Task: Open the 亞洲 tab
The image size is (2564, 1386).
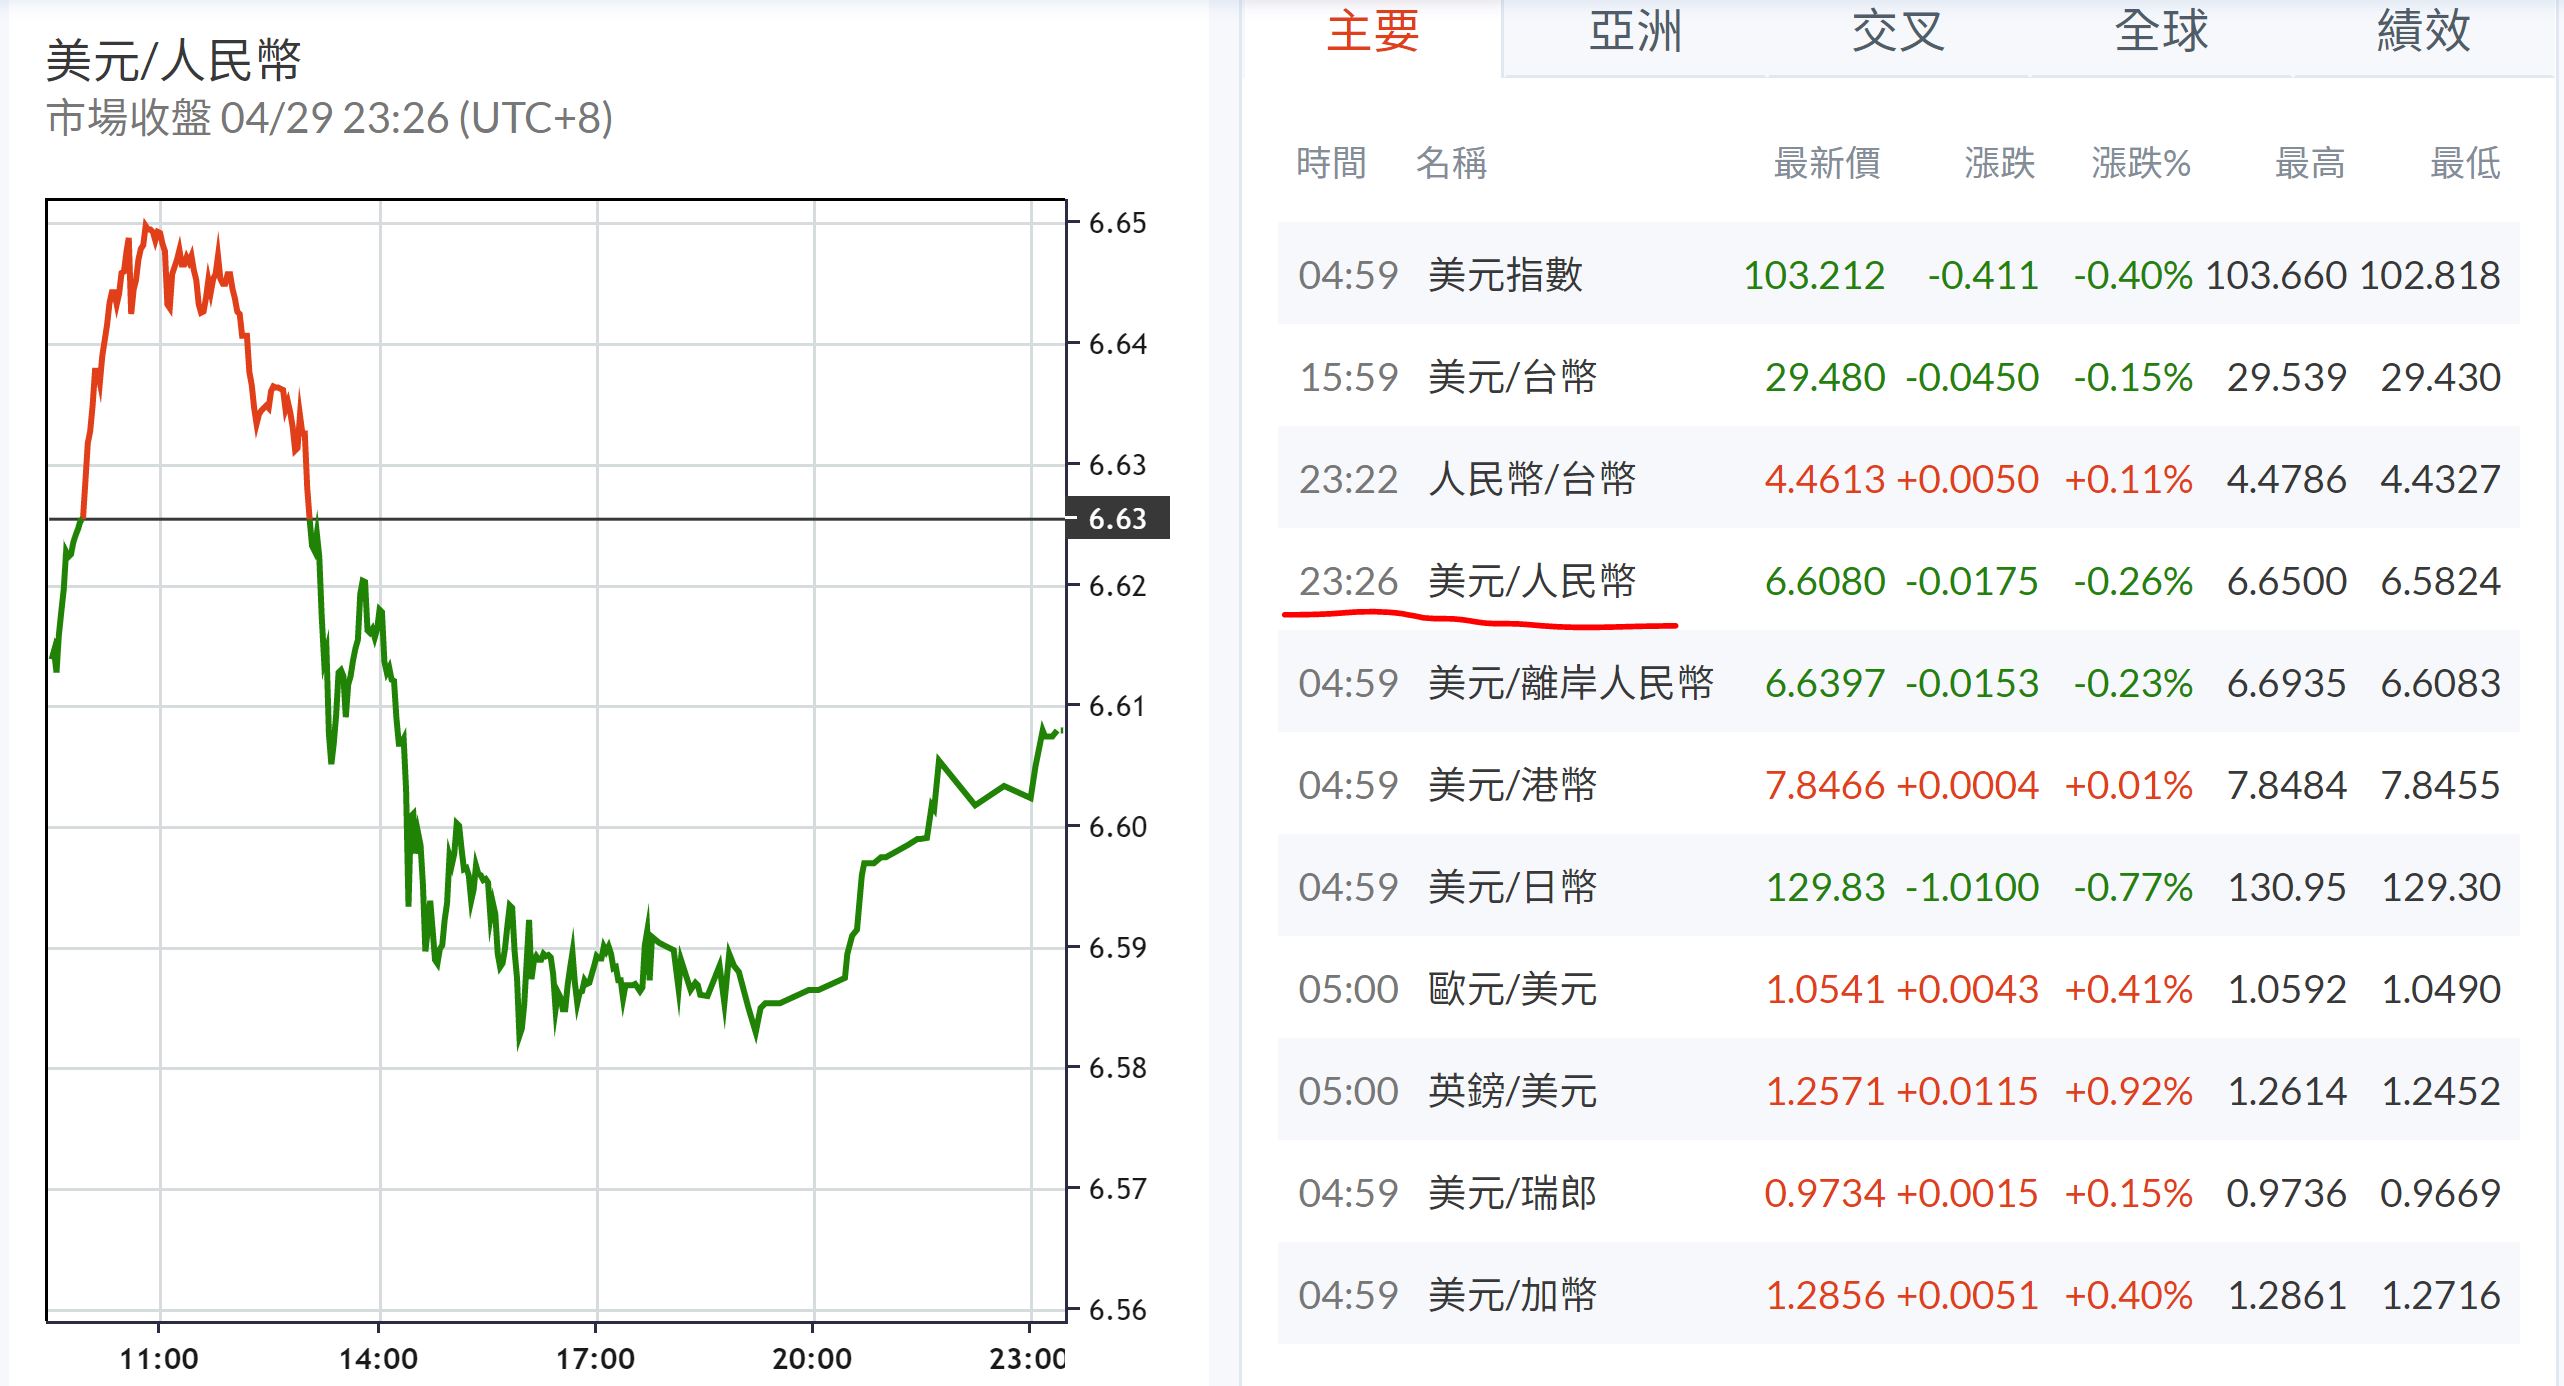Action: click(x=1635, y=32)
